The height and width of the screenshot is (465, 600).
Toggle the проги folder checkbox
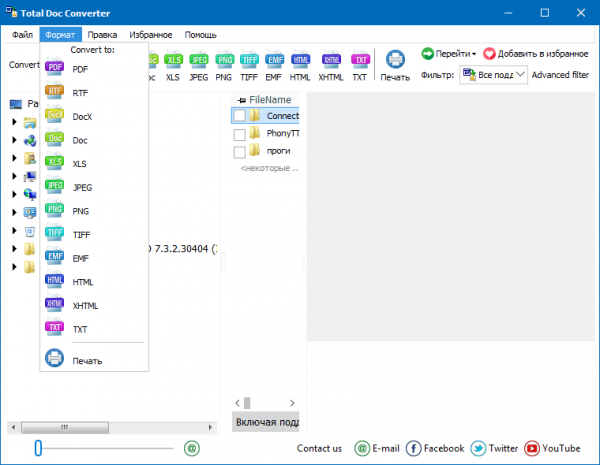pos(239,152)
